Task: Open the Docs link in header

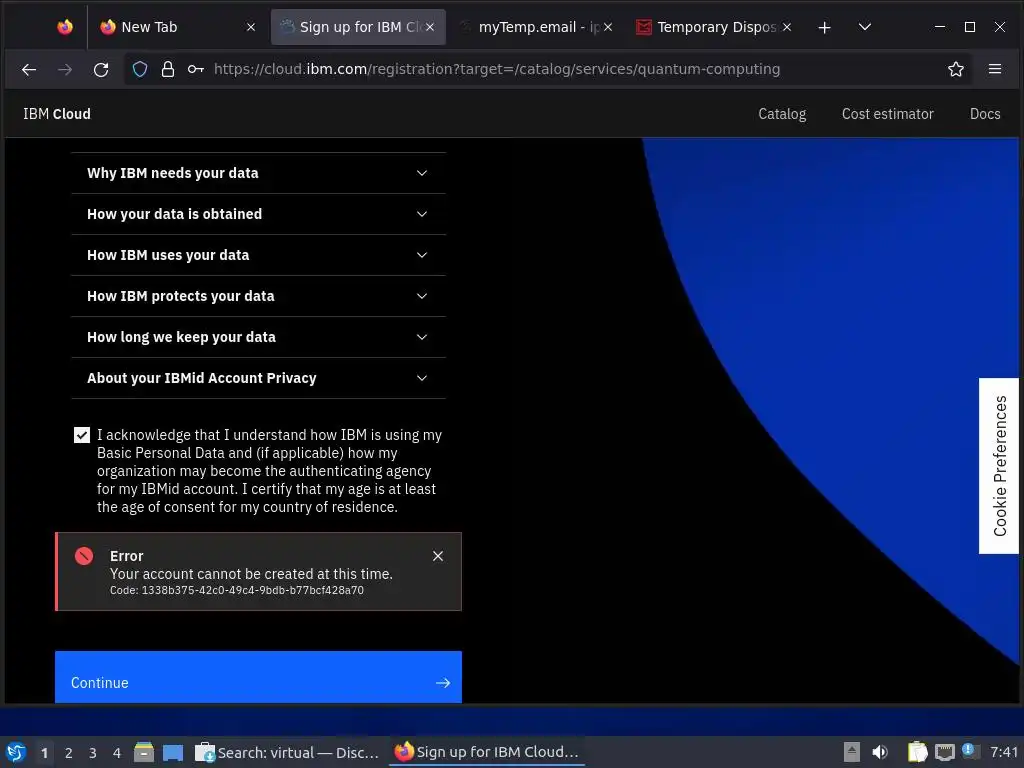Action: (x=985, y=114)
